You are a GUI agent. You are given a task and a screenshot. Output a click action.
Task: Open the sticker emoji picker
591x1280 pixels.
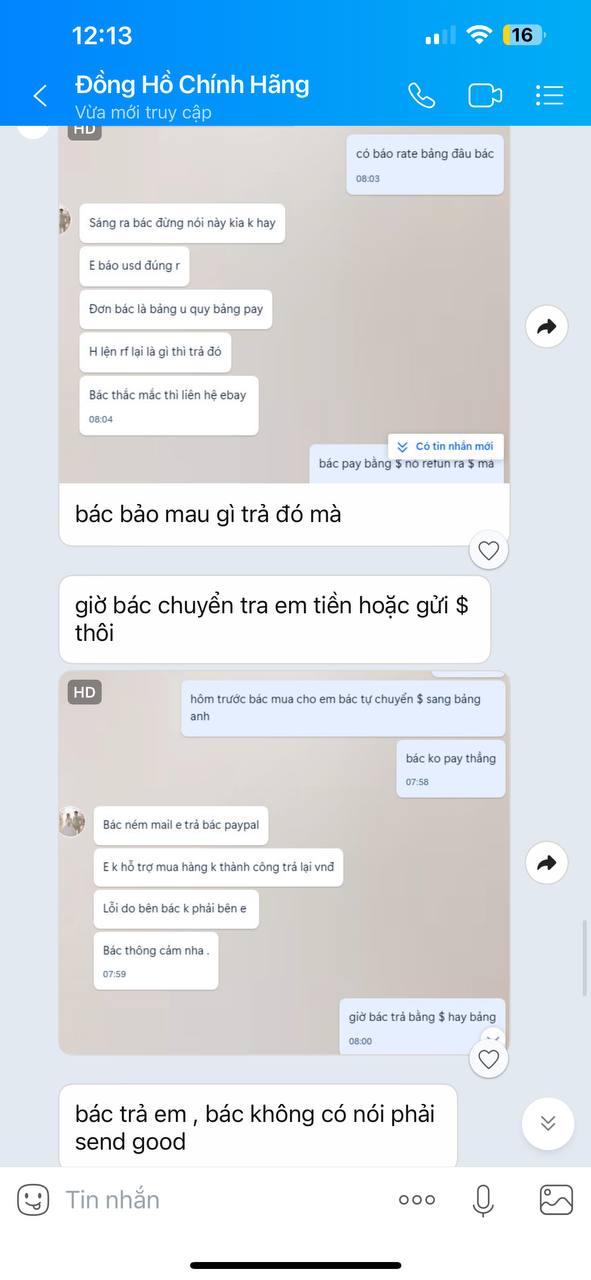click(x=33, y=1199)
